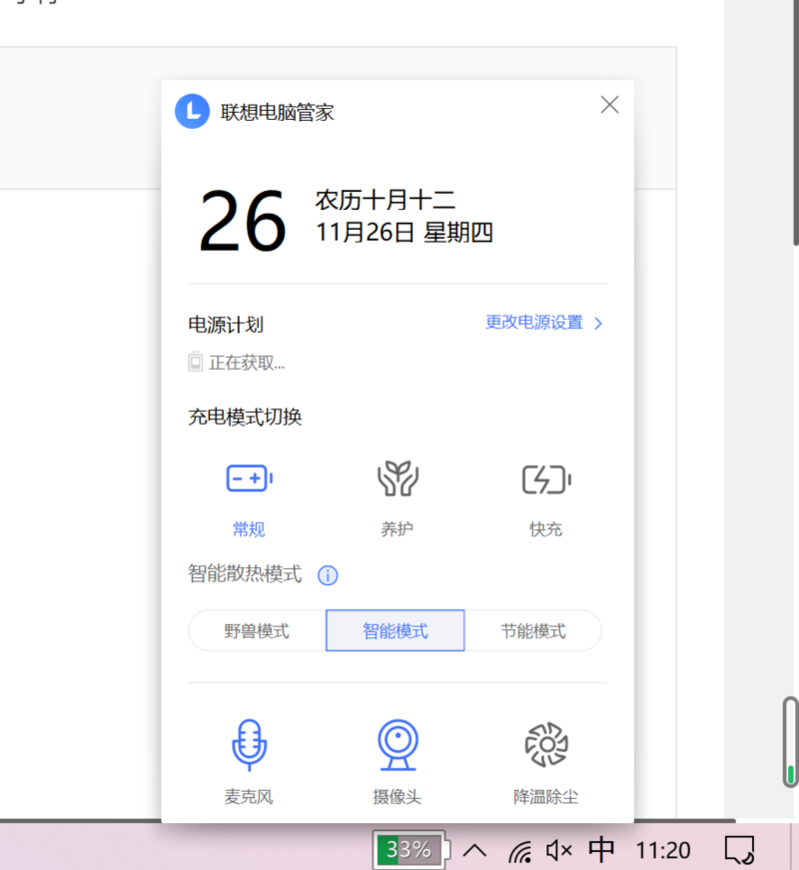Switch to 野兽模式 cooling mode

click(x=257, y=631)
